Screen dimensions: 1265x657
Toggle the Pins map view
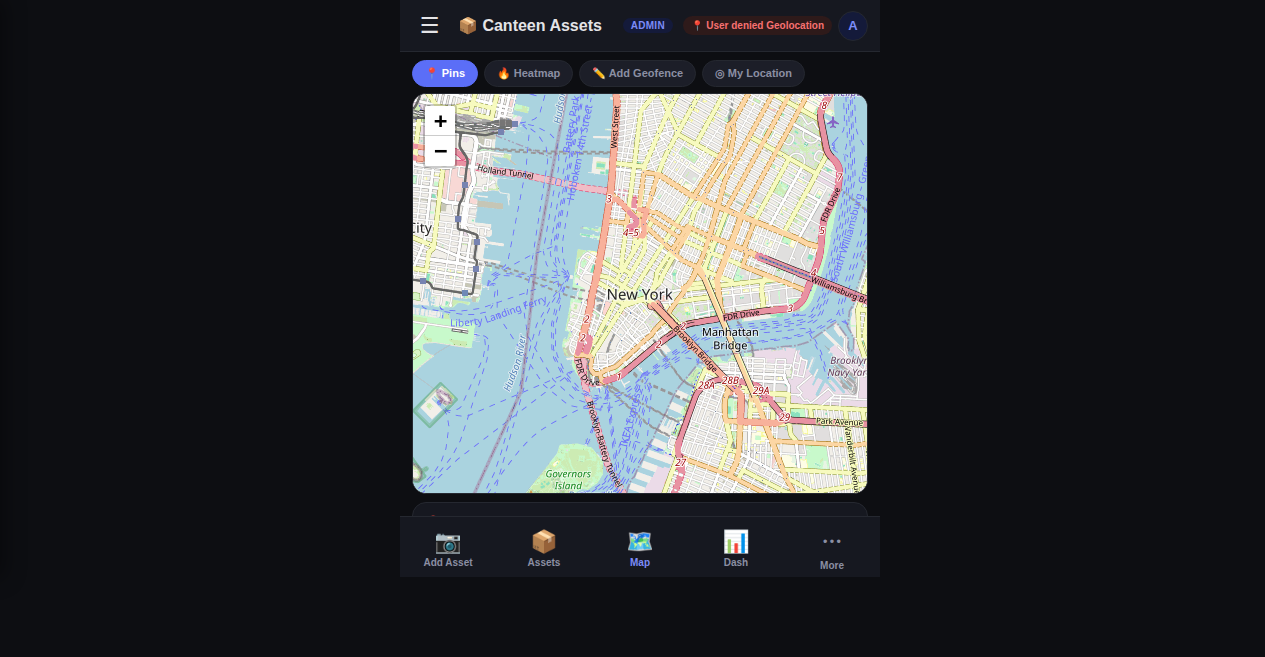point(445,73)
